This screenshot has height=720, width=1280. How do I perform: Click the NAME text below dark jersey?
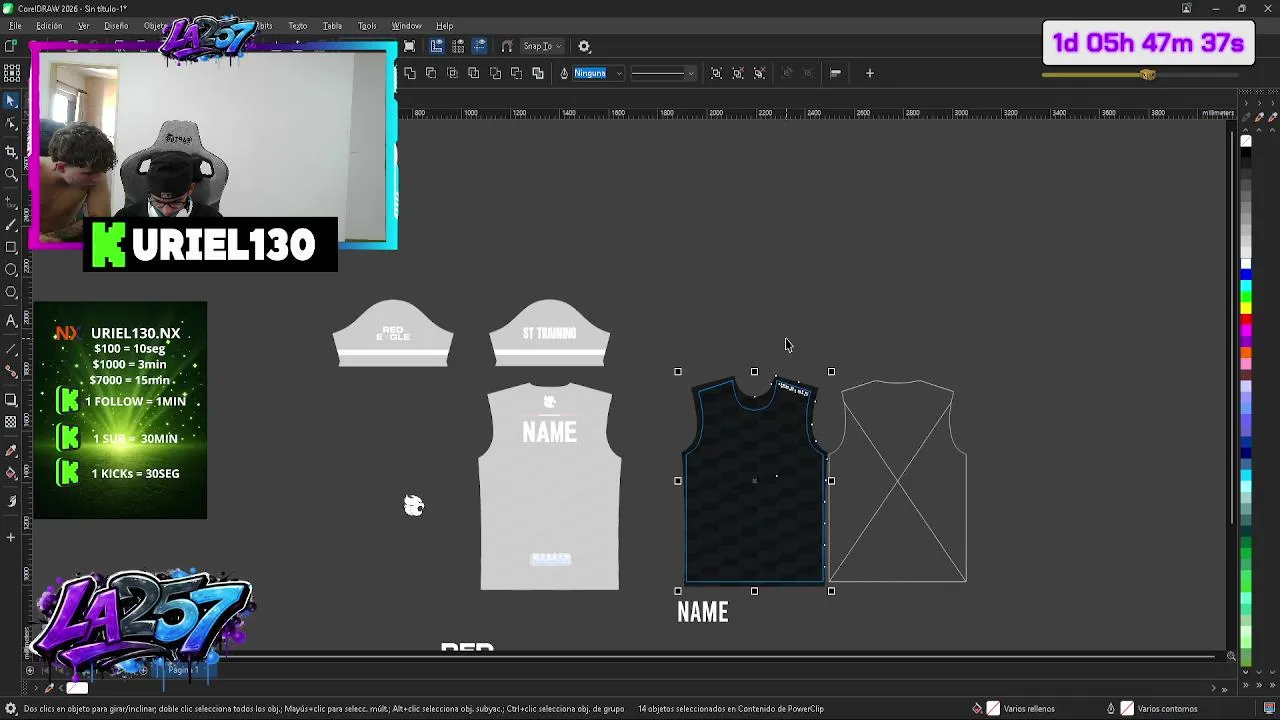(703, 612)
